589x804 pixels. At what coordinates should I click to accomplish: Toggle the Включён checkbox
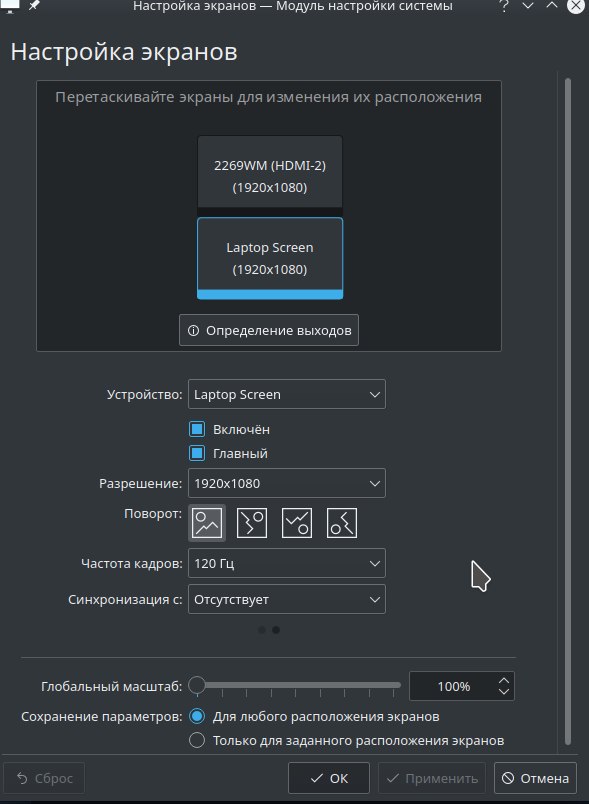(x=197, y=429)
